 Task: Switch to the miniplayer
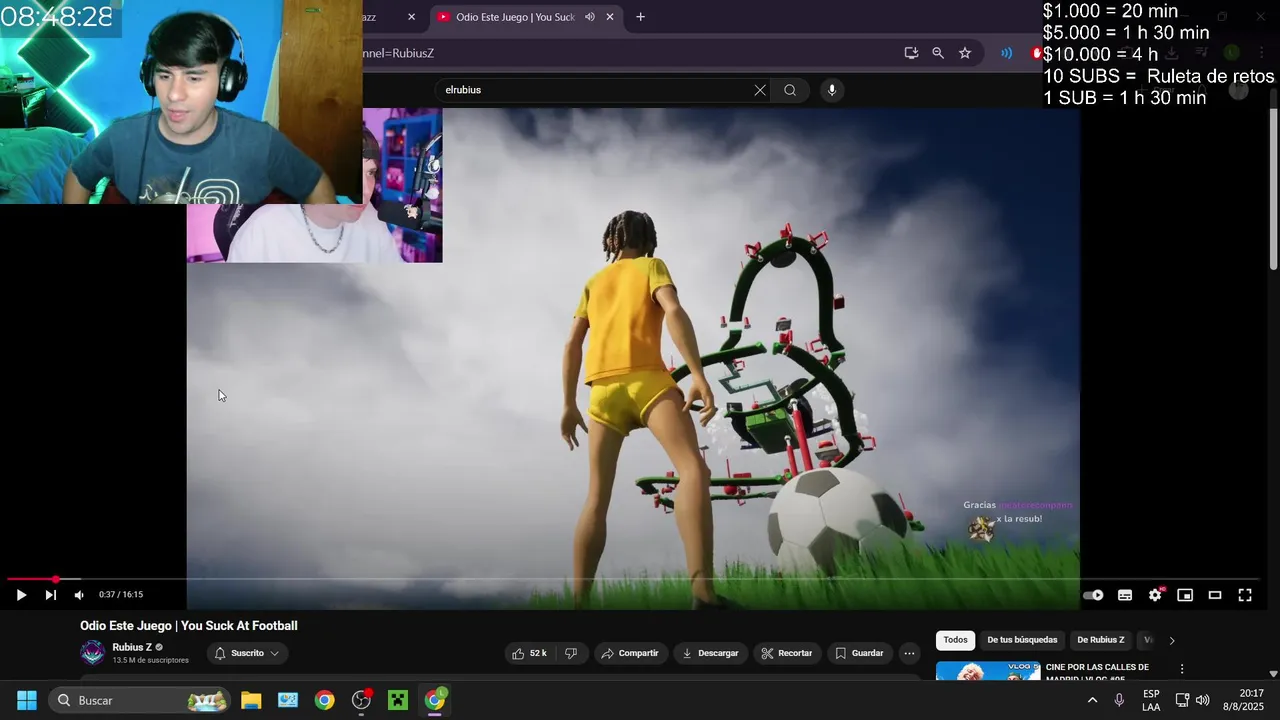point(1185,595)
